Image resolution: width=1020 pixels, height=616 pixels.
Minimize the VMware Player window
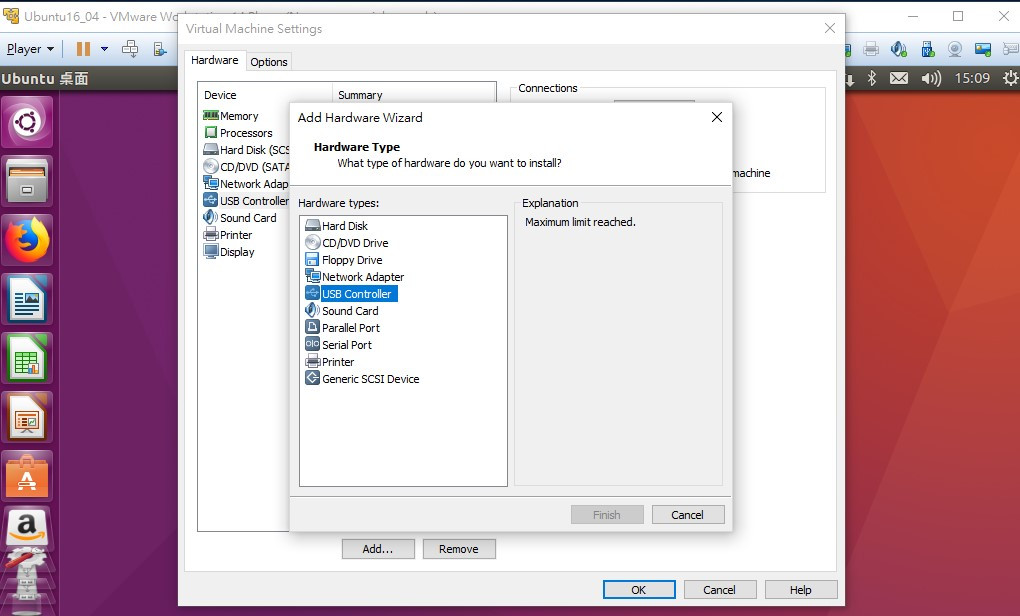[913, 16]
